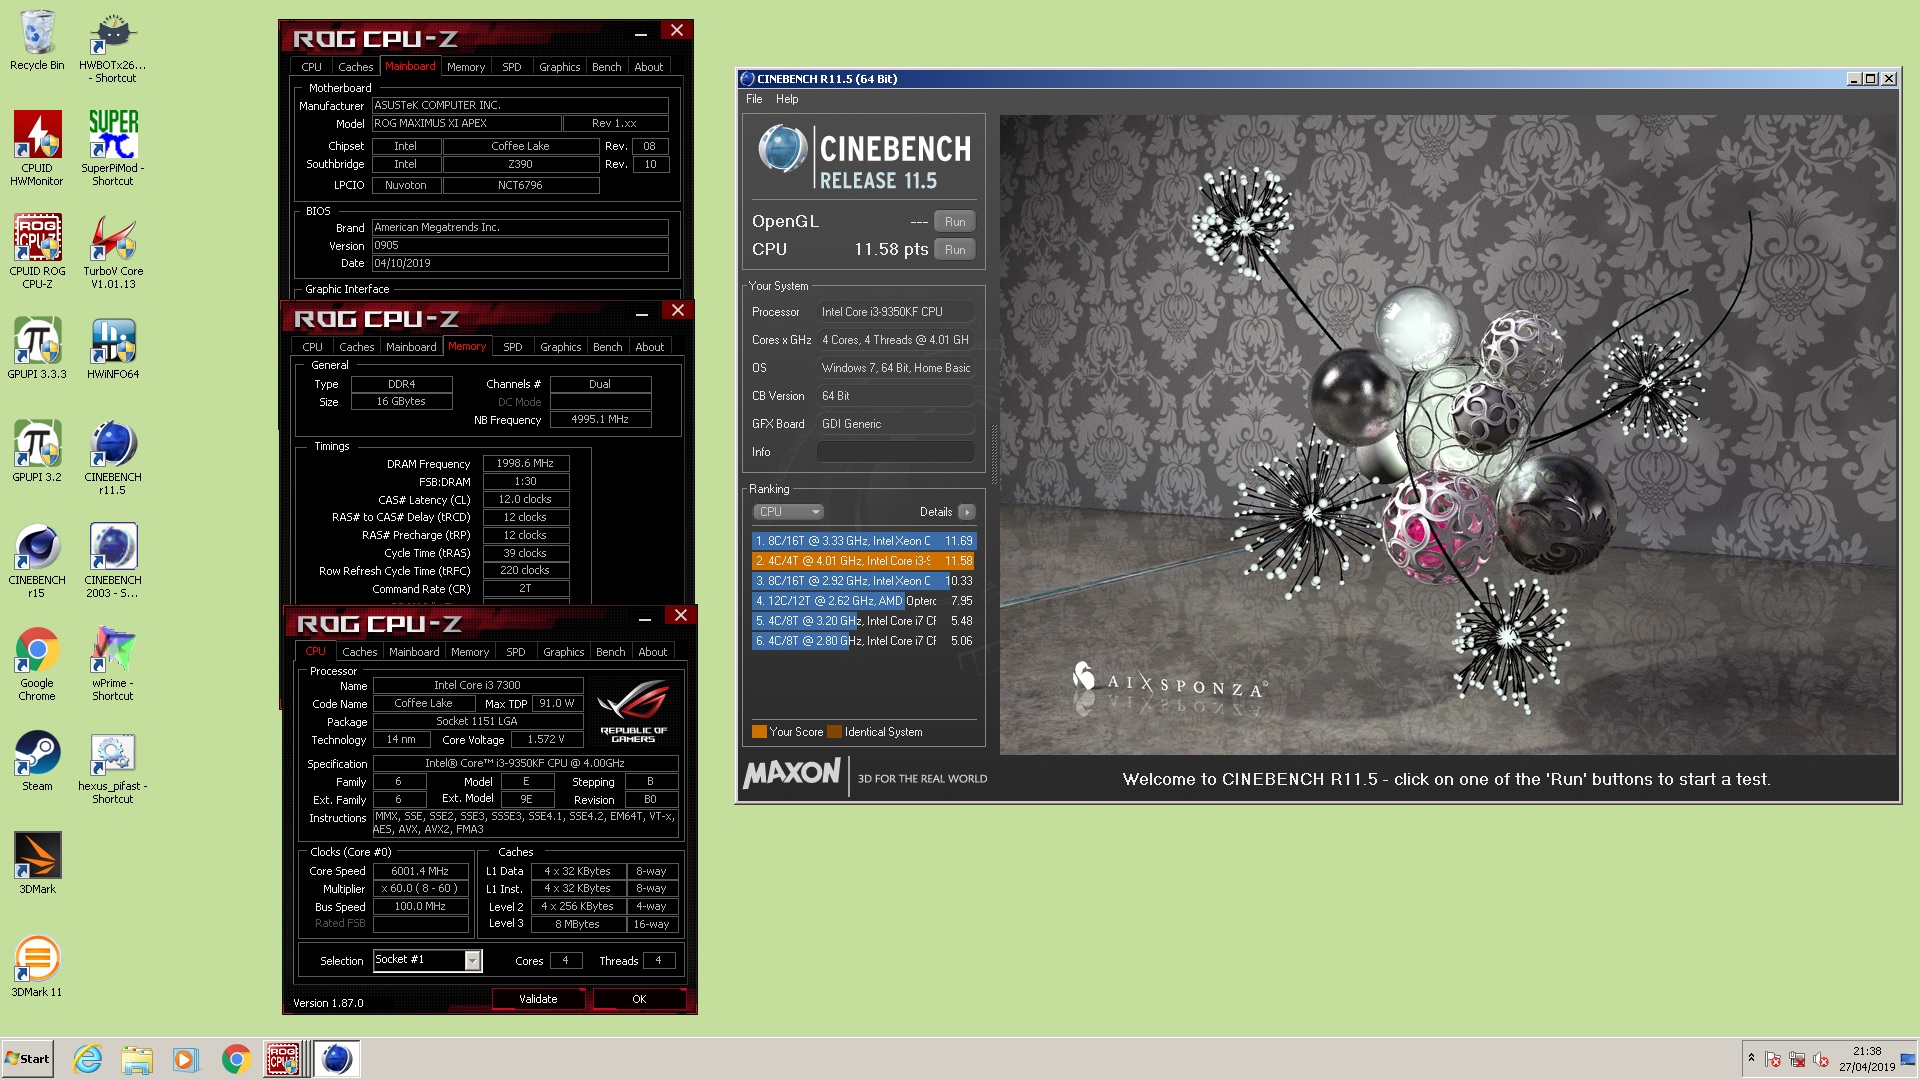Launch 3DMark 11 desktop icon
The height and width of the screenshot is (1080, 1920).
pos(37,966)
